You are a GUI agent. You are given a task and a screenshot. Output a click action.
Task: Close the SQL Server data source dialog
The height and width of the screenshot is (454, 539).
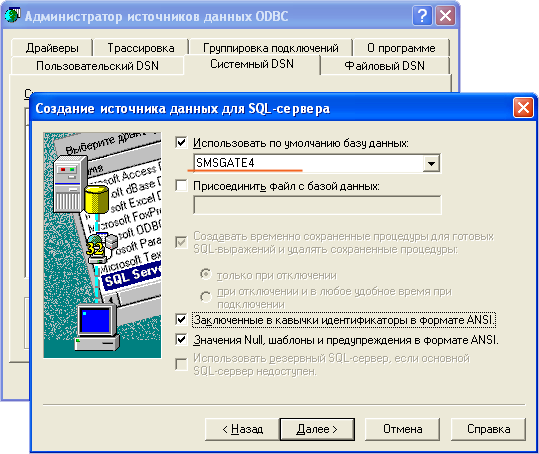coord(523,108)
